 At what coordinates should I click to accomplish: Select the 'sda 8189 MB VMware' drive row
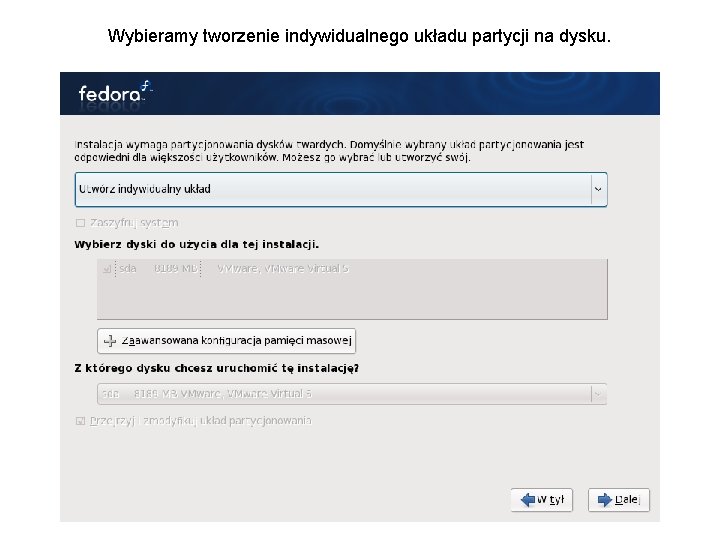click(x=352, y=269)
